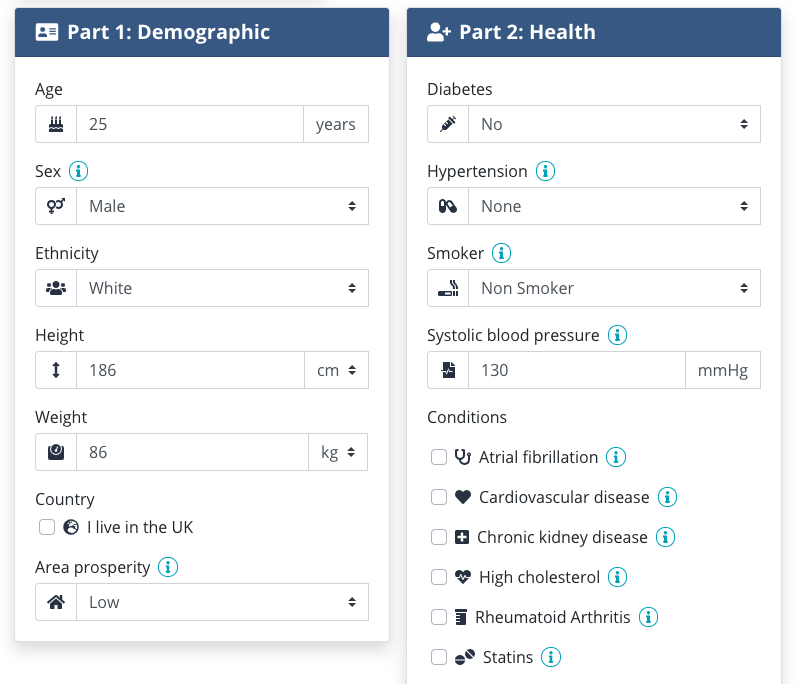Open the Chronic kidney disease info icon
This screenshot has width=798, height=684.
coord(665,537)
